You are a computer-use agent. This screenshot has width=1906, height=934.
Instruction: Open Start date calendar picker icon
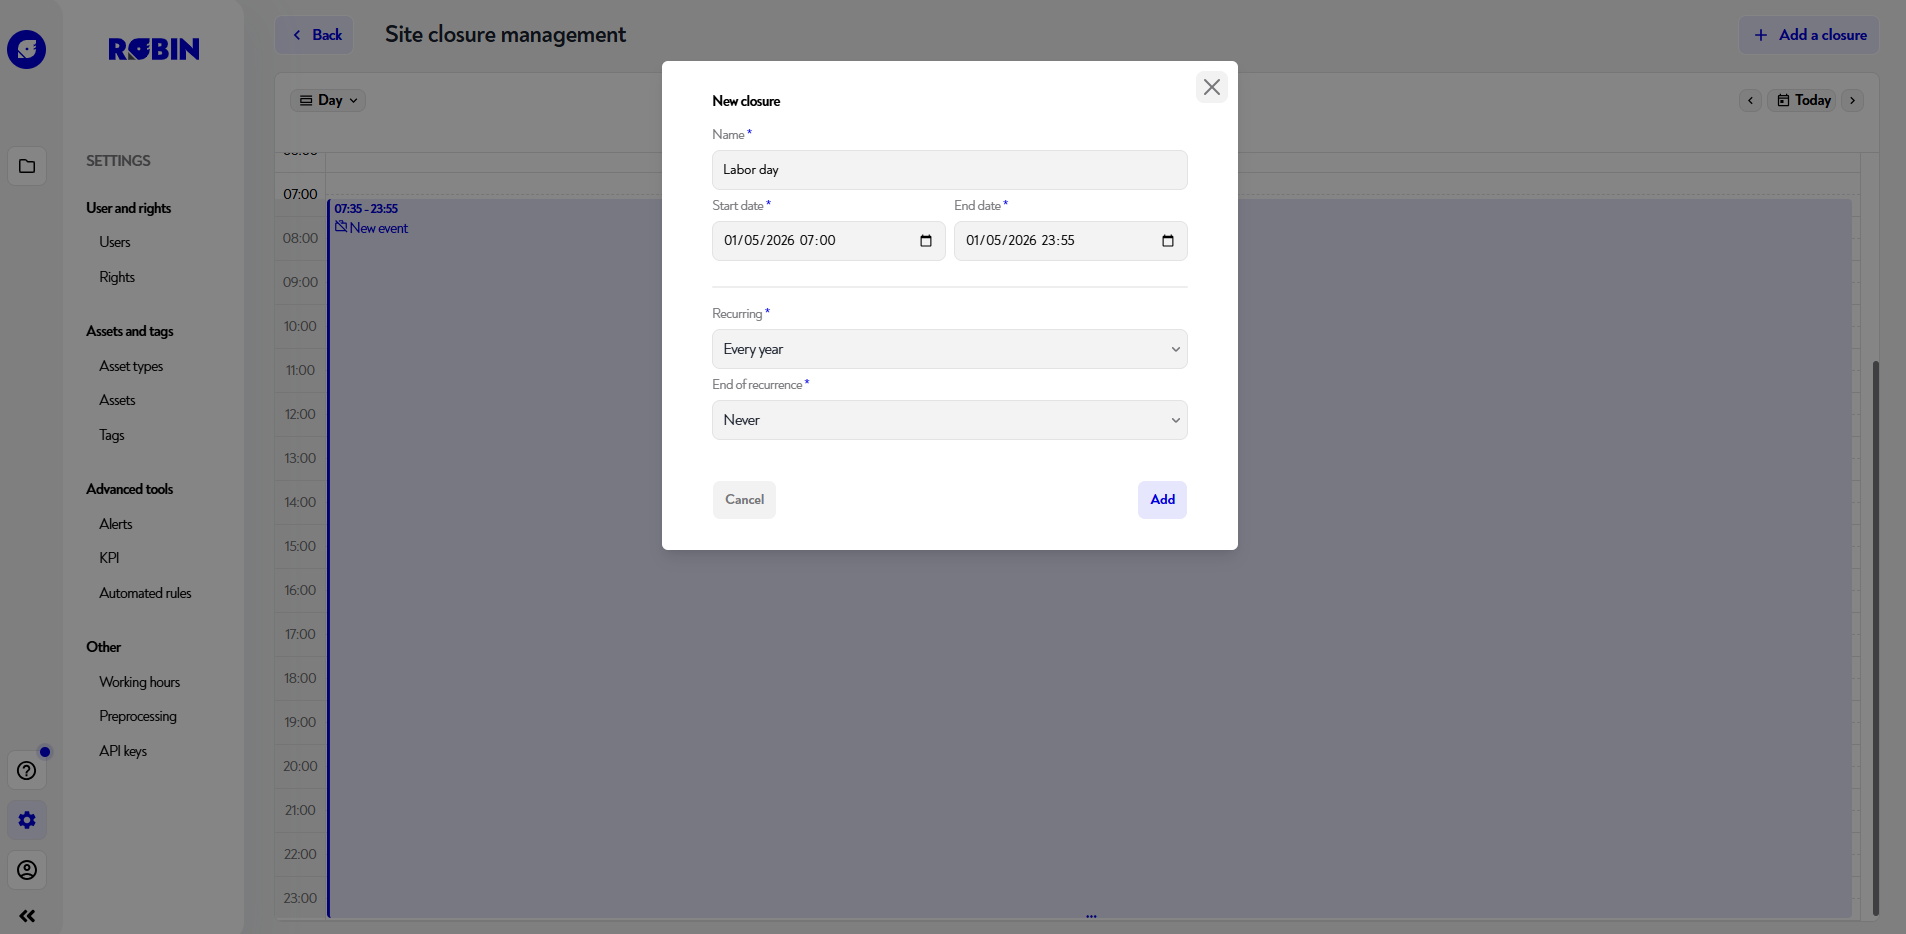[x=925, y=241]
